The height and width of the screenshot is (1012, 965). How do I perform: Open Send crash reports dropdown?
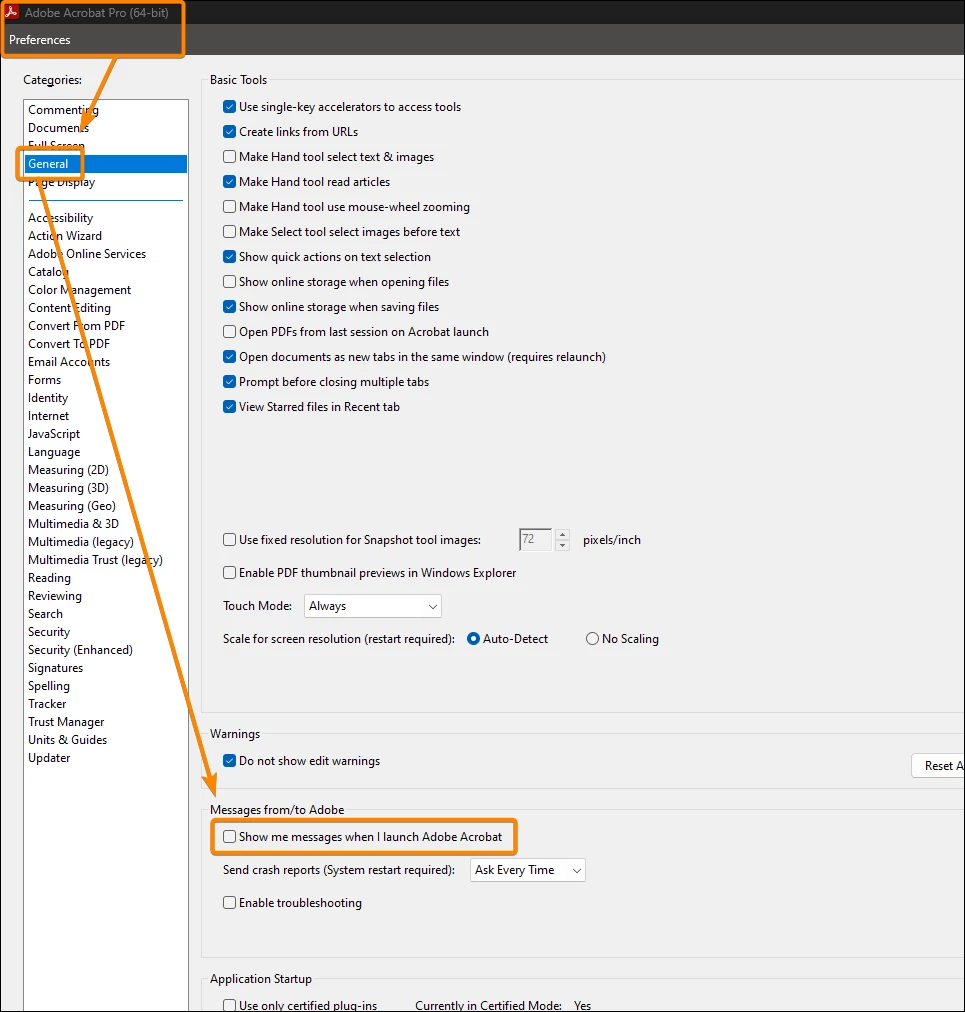(527, 870)
